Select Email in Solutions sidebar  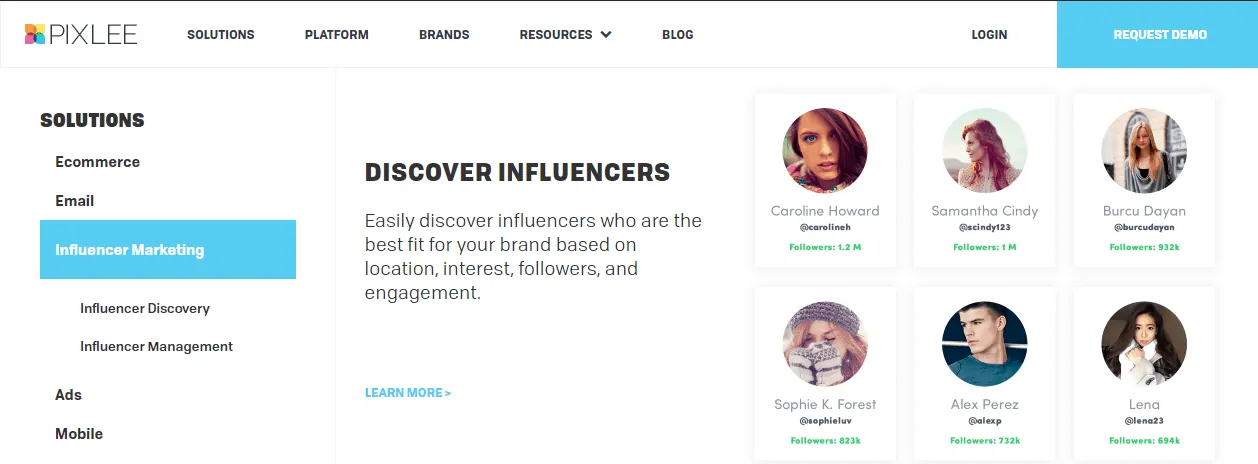coord(75,201)
